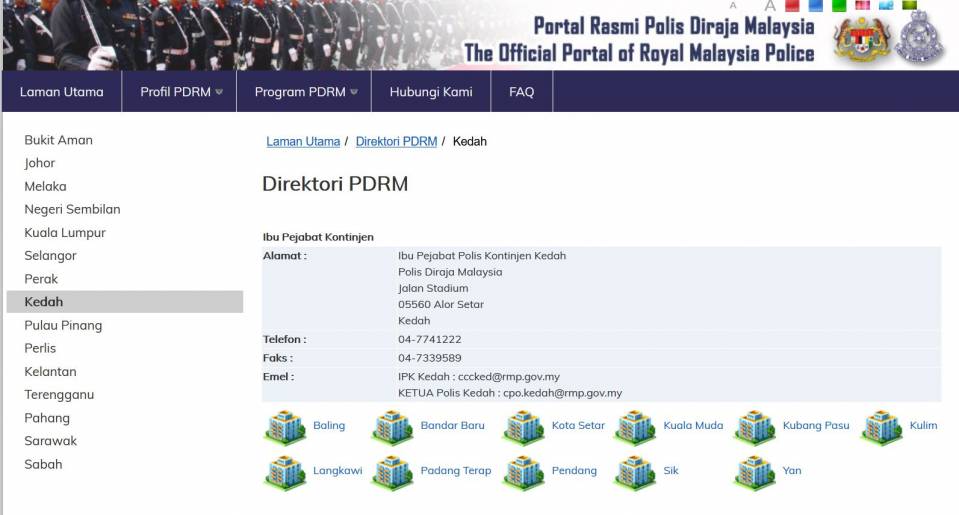The image size is (959, 515).
Task: Choose Pahang in the sidebar list
Action: (x=47, y=418)
